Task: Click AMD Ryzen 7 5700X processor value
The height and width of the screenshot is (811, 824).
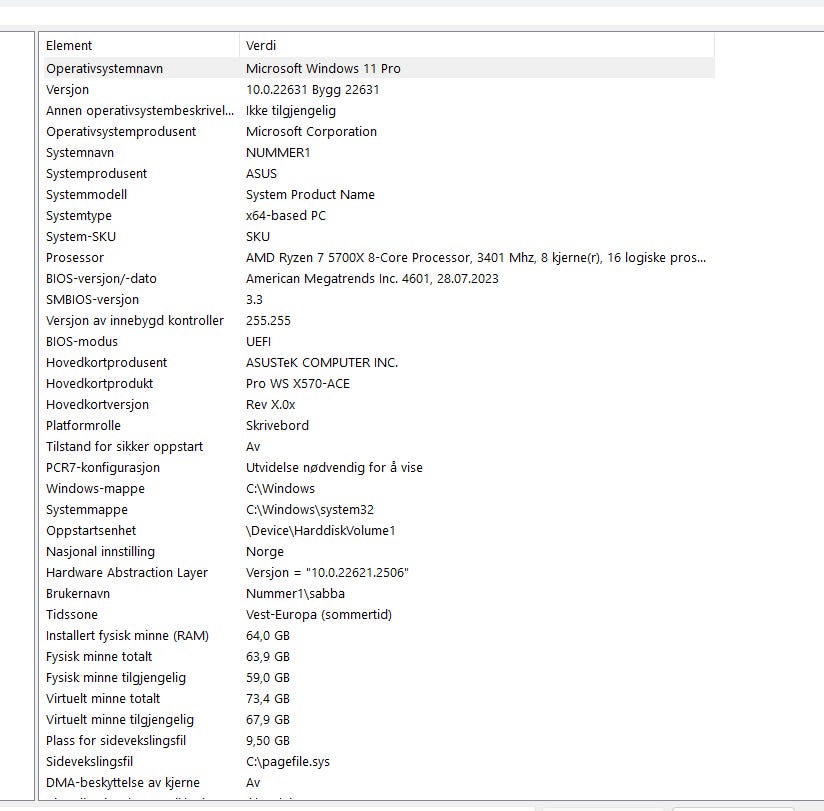Action: (476, 258)
